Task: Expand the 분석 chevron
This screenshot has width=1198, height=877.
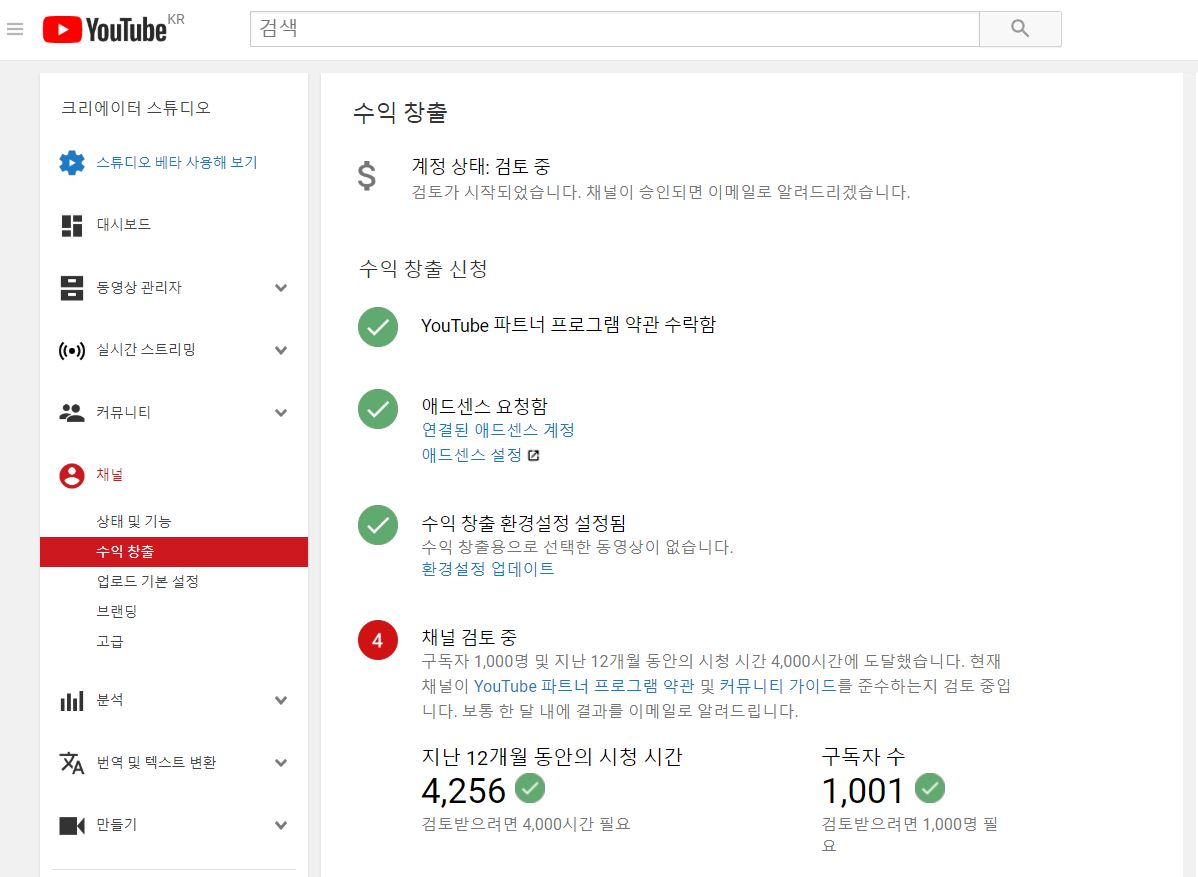Action: [x=281, y=701]
